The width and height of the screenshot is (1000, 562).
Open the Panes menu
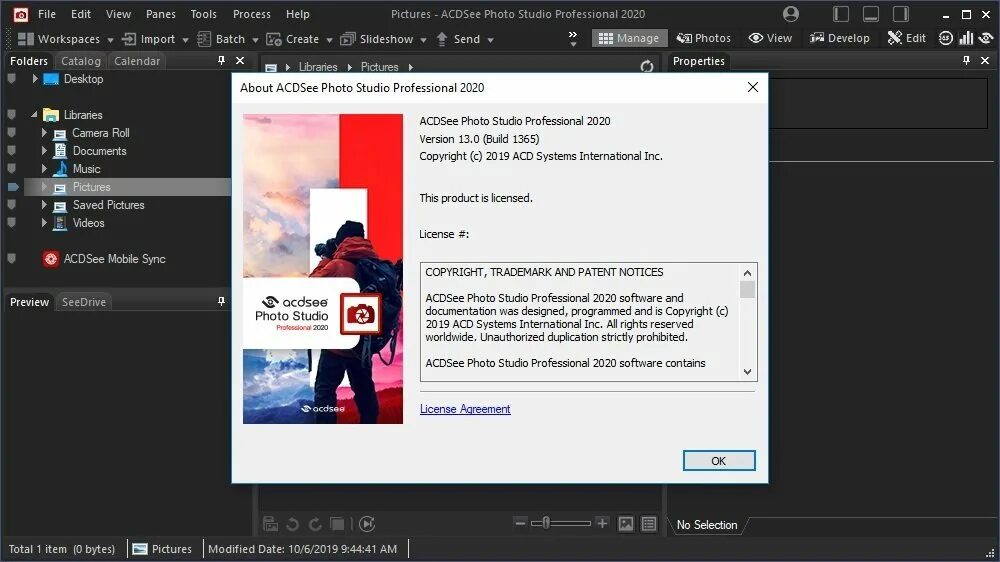click(161, 14)
